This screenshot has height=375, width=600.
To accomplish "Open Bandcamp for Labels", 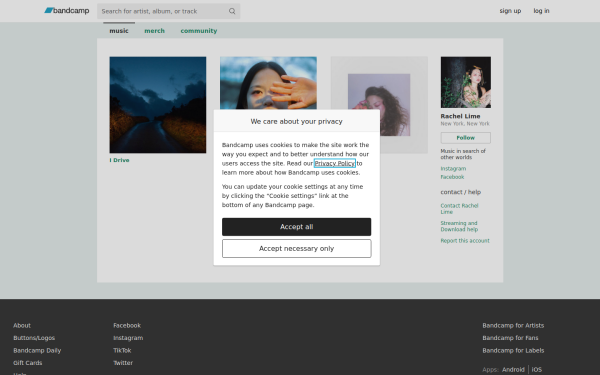I will pyautogui.click(x=513, y=351).
